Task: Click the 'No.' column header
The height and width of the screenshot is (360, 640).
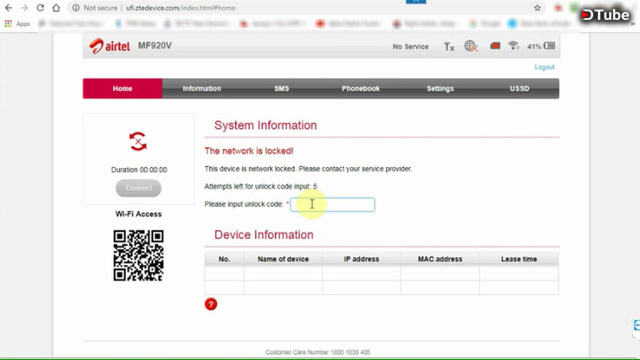Action: [224, 259]
